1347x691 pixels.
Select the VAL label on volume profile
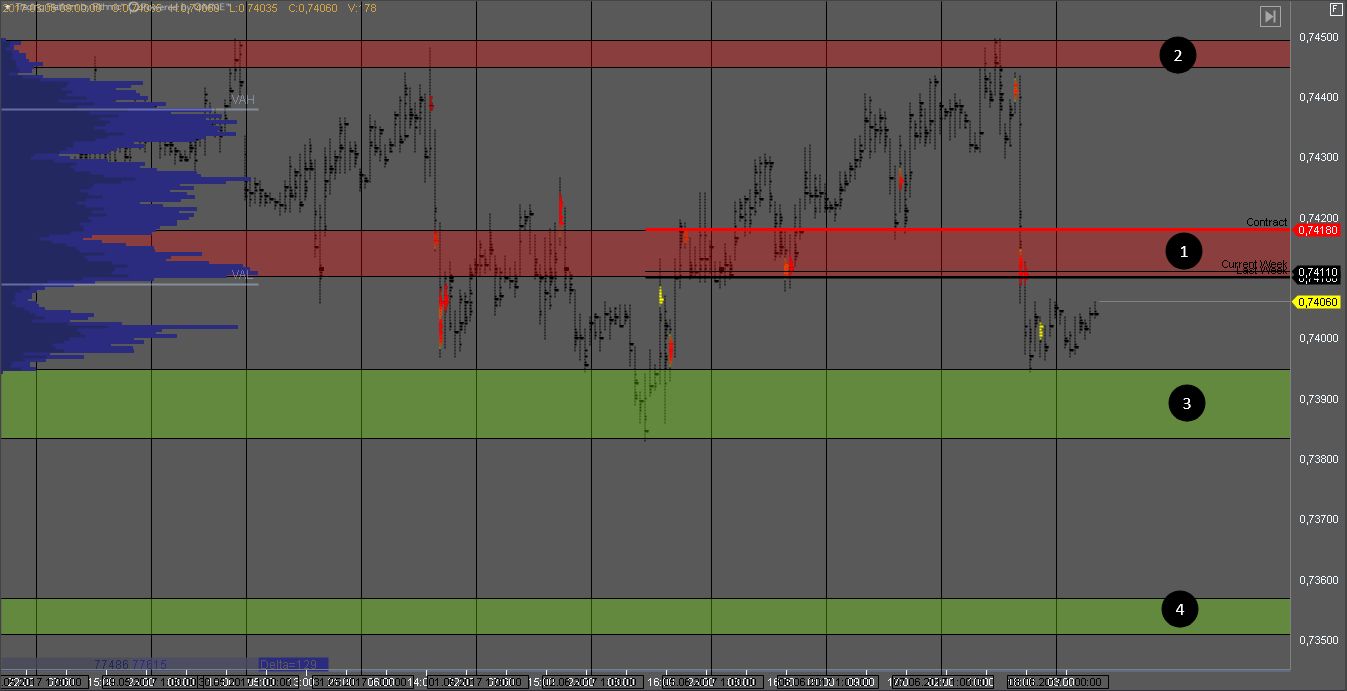tap(242, 273)
